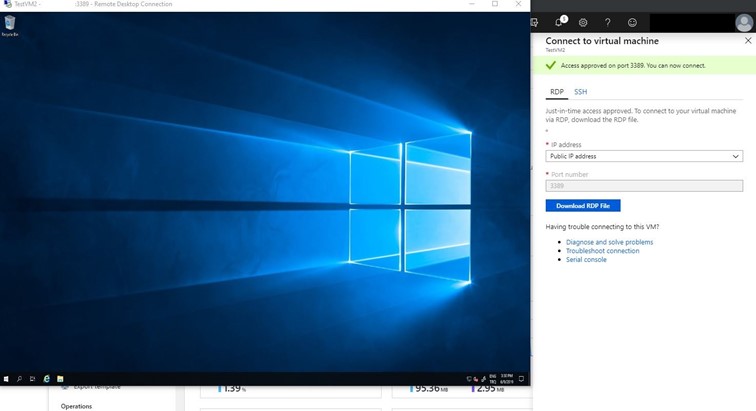This screenshot has height=411, width=756.
Task: Open the Azure account avatar menu
Action: pos(744,22)
